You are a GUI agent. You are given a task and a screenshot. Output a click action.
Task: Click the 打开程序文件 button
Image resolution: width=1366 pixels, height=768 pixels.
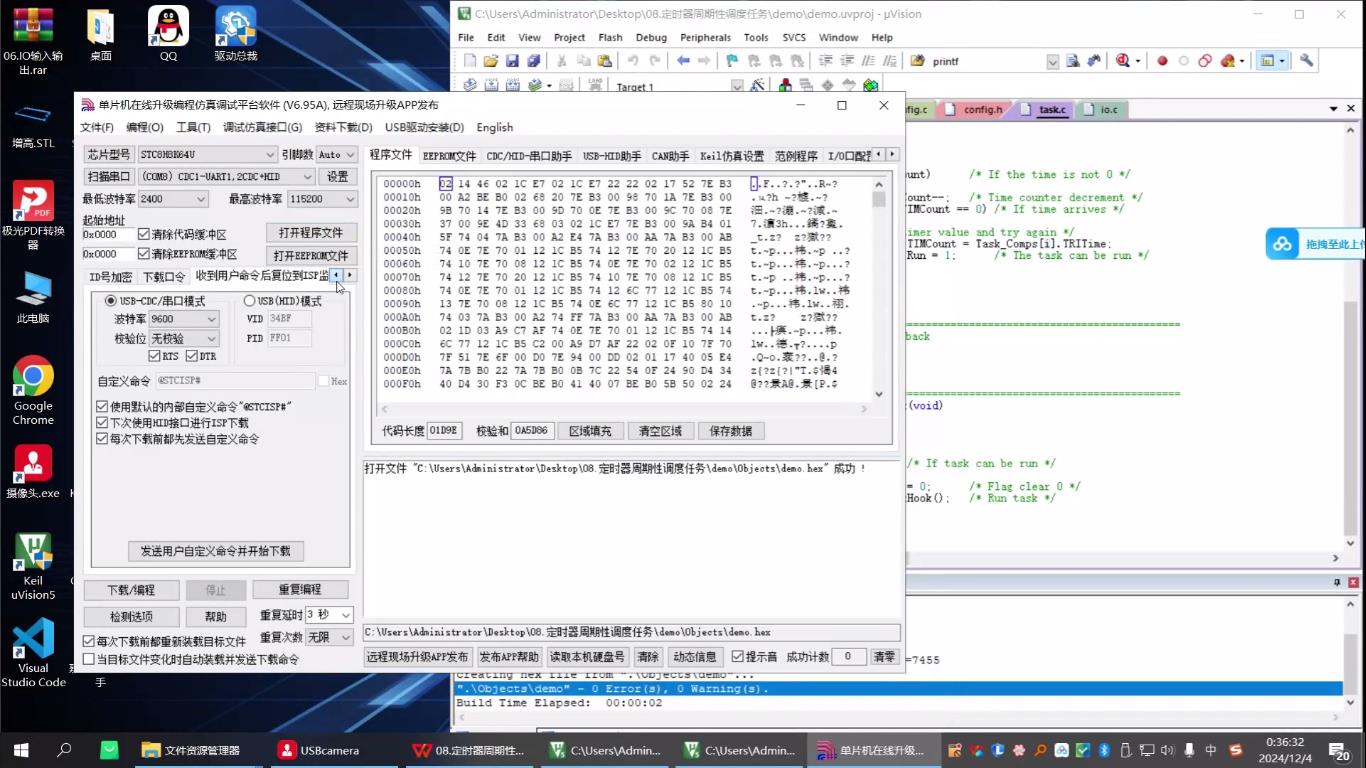tap(311, 233)
